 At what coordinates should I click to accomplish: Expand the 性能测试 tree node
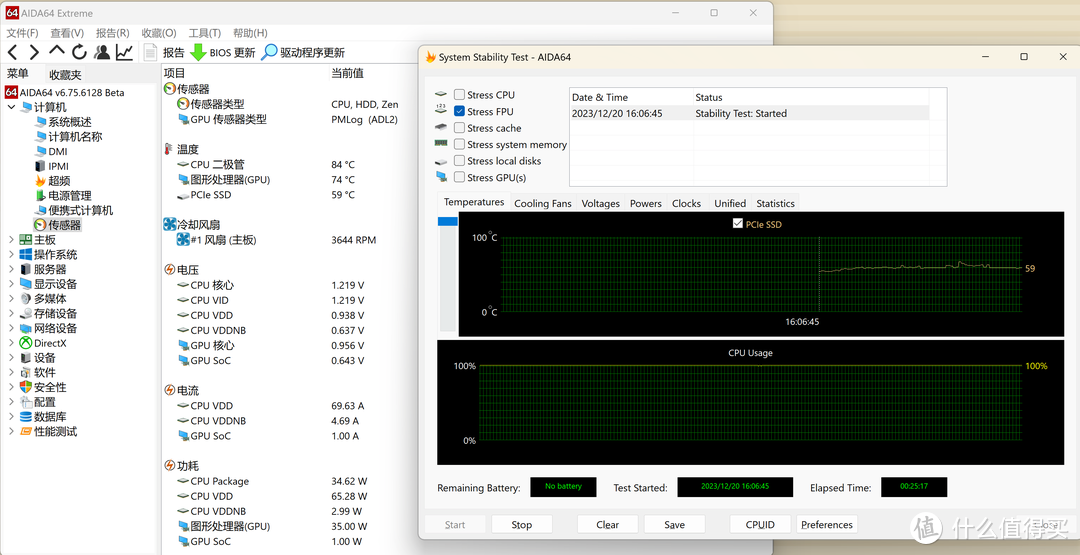coord(11,432)
